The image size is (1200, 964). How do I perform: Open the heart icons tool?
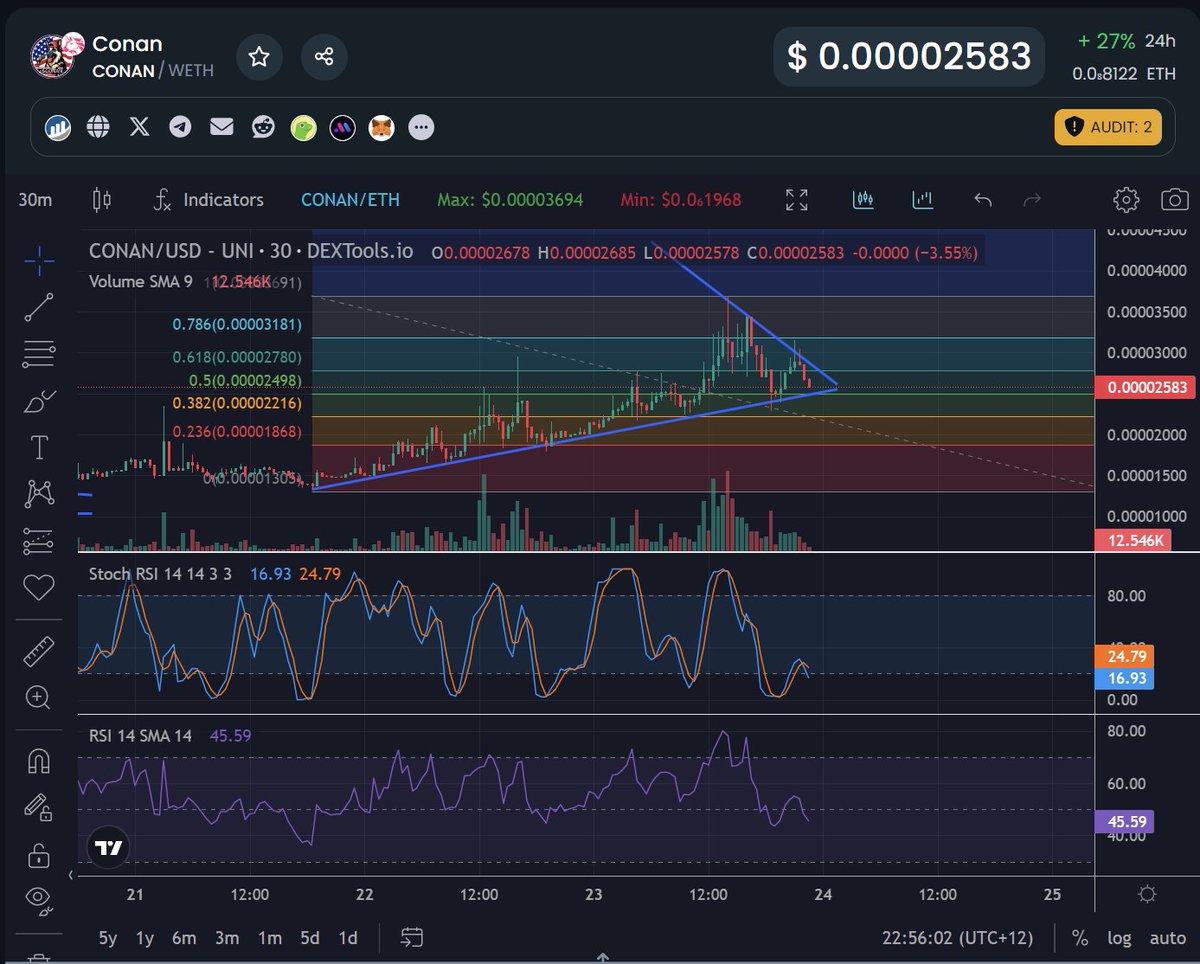39,587
